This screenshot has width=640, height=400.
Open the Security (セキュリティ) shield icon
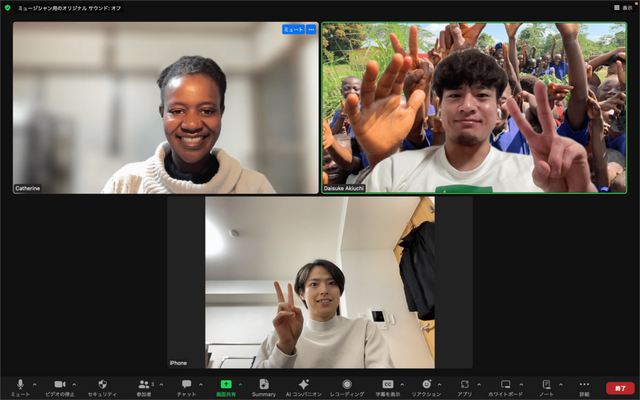click(x=101, y=384)
